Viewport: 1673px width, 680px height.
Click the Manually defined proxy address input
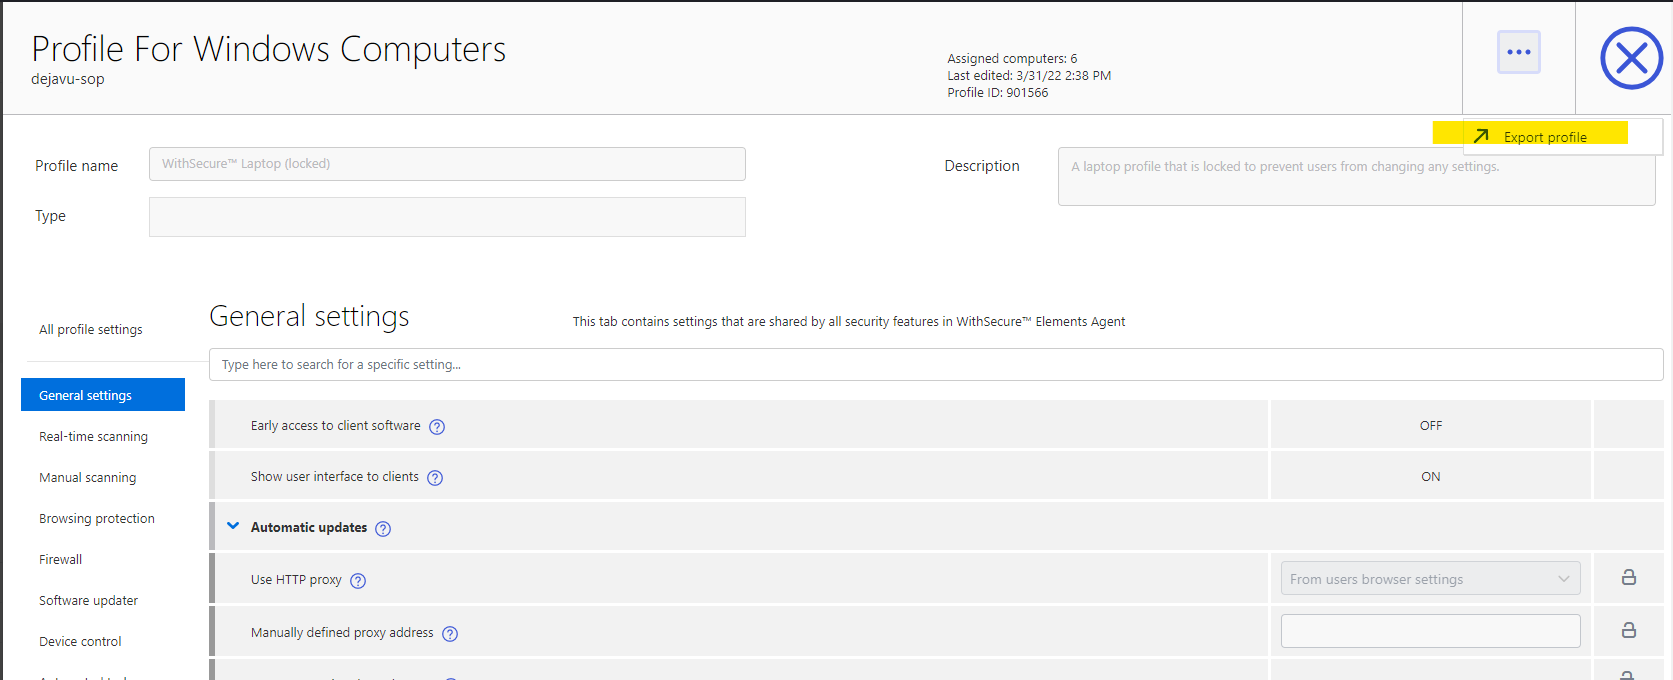1430,631
